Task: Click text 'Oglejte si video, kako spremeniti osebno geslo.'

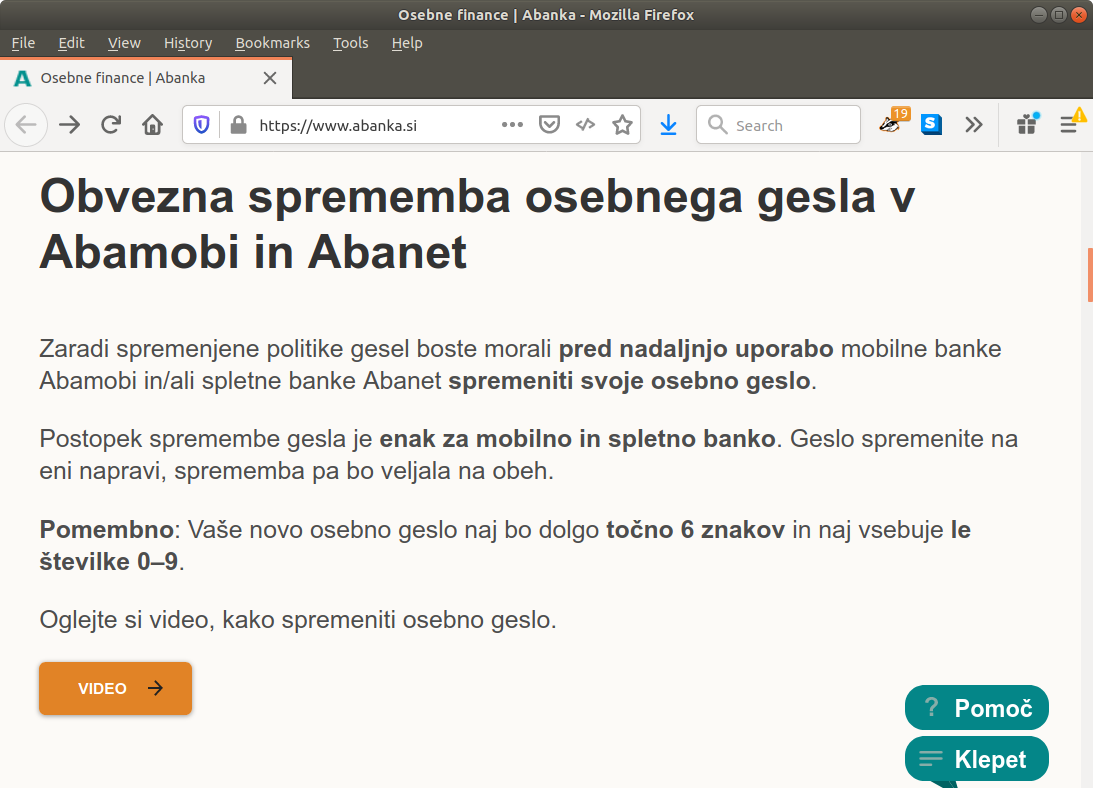Action: pos(298,620)
